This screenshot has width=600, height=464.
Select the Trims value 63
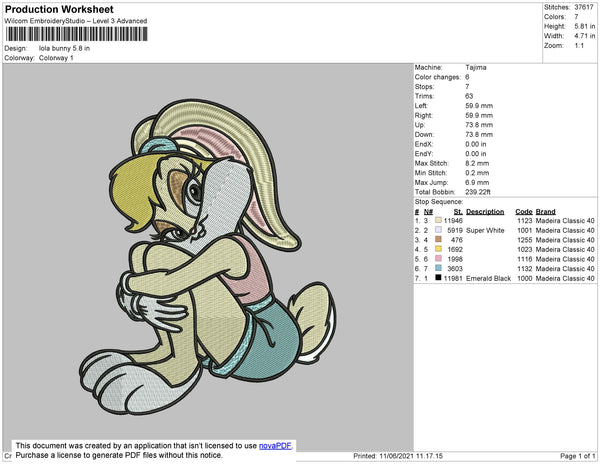[469, 96]
